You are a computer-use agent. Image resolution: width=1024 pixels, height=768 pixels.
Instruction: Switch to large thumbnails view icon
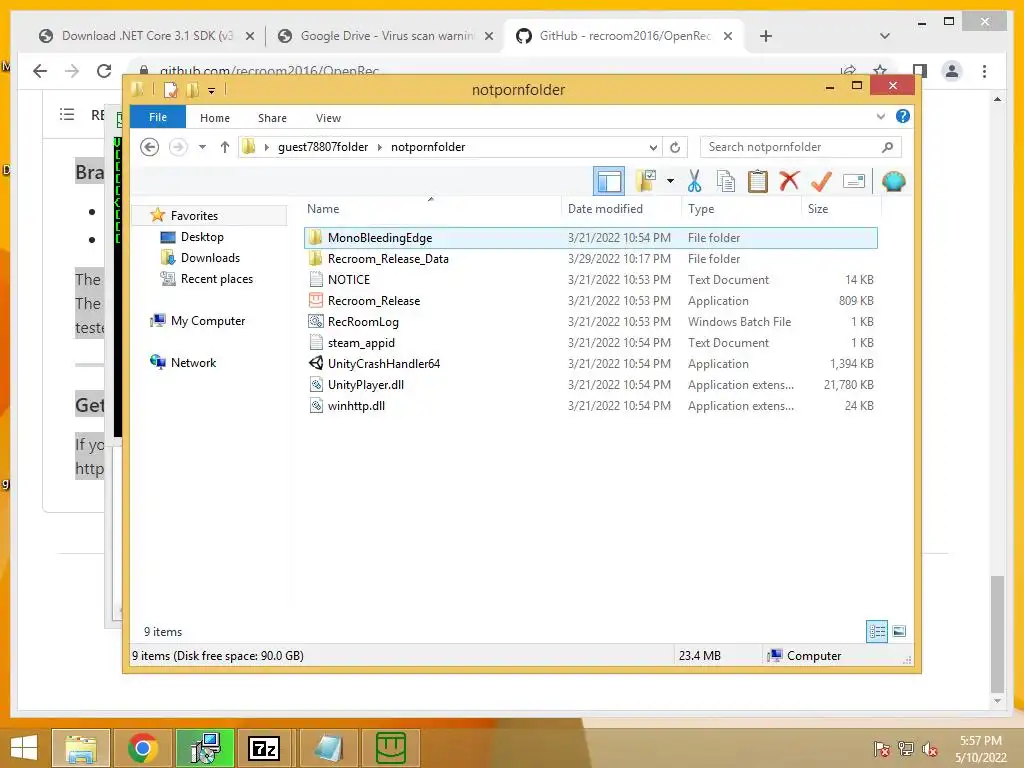click(899, 631)
